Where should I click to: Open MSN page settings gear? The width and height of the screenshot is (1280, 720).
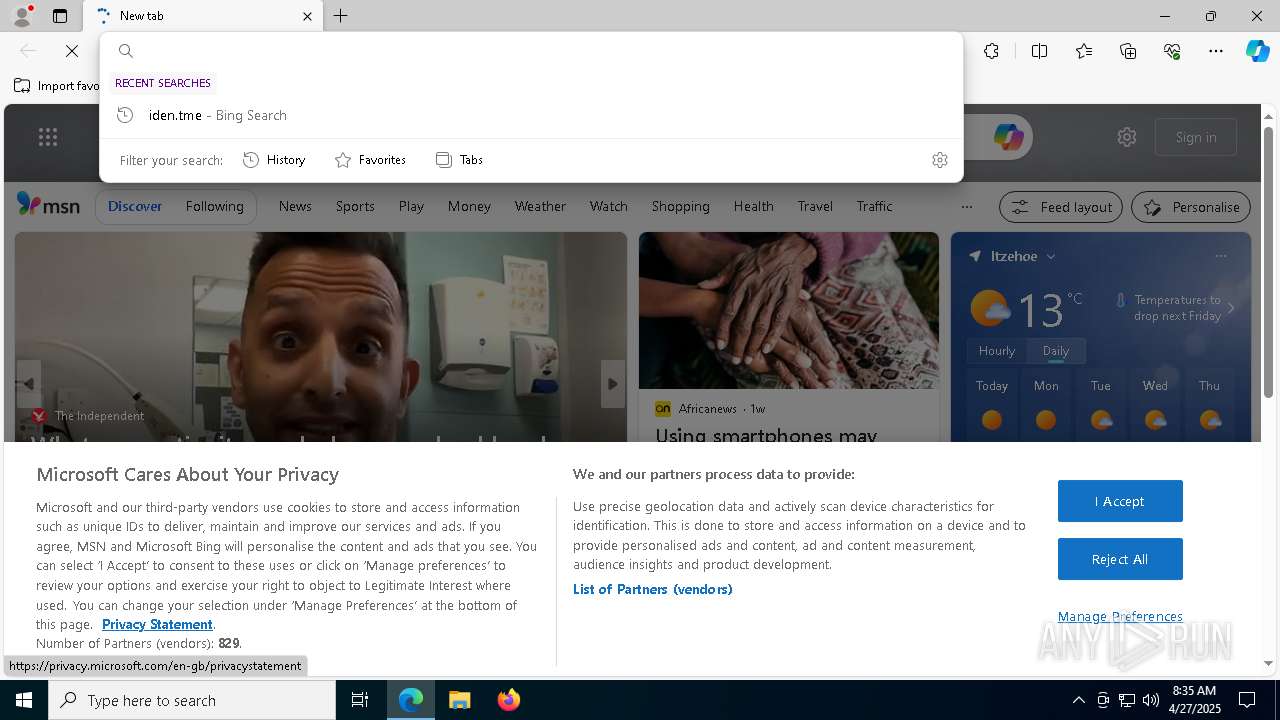pyautogui.click(x=1127, y=137)
